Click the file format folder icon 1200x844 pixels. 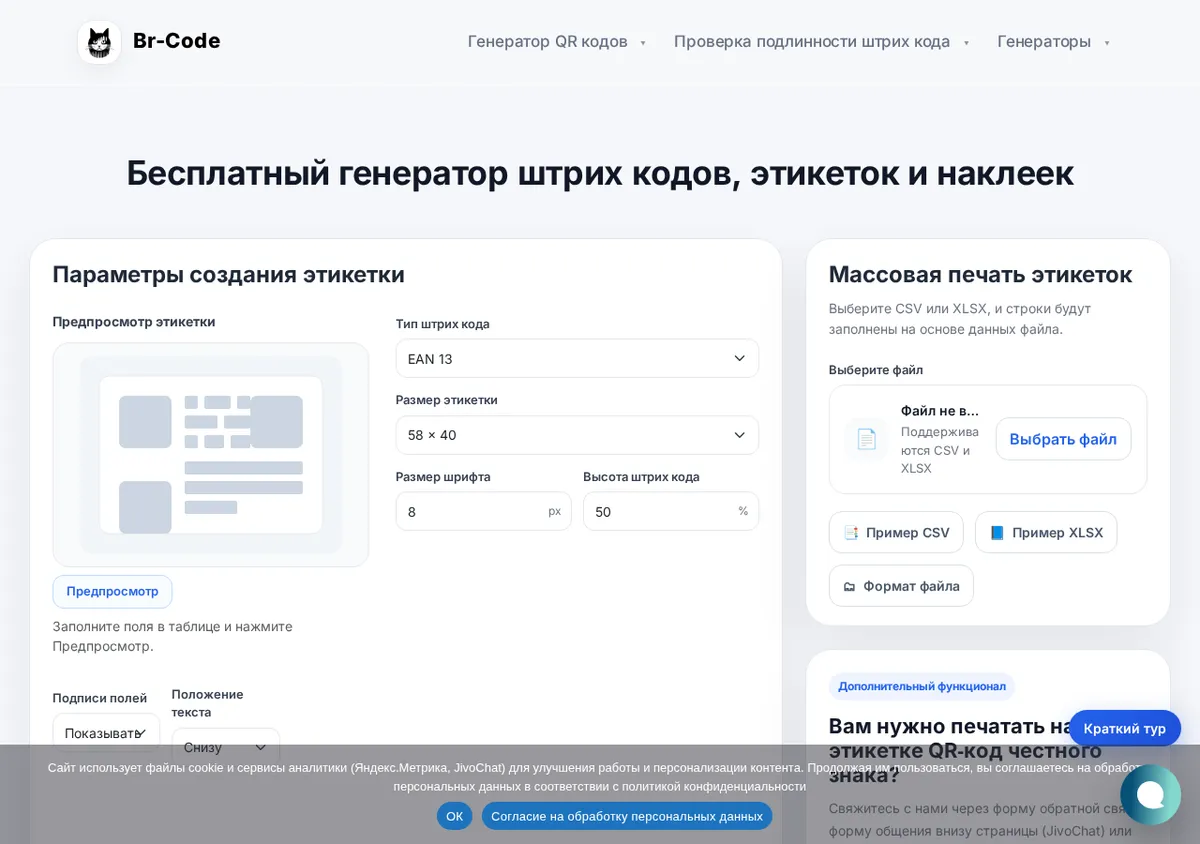click(x=849, y=586)
